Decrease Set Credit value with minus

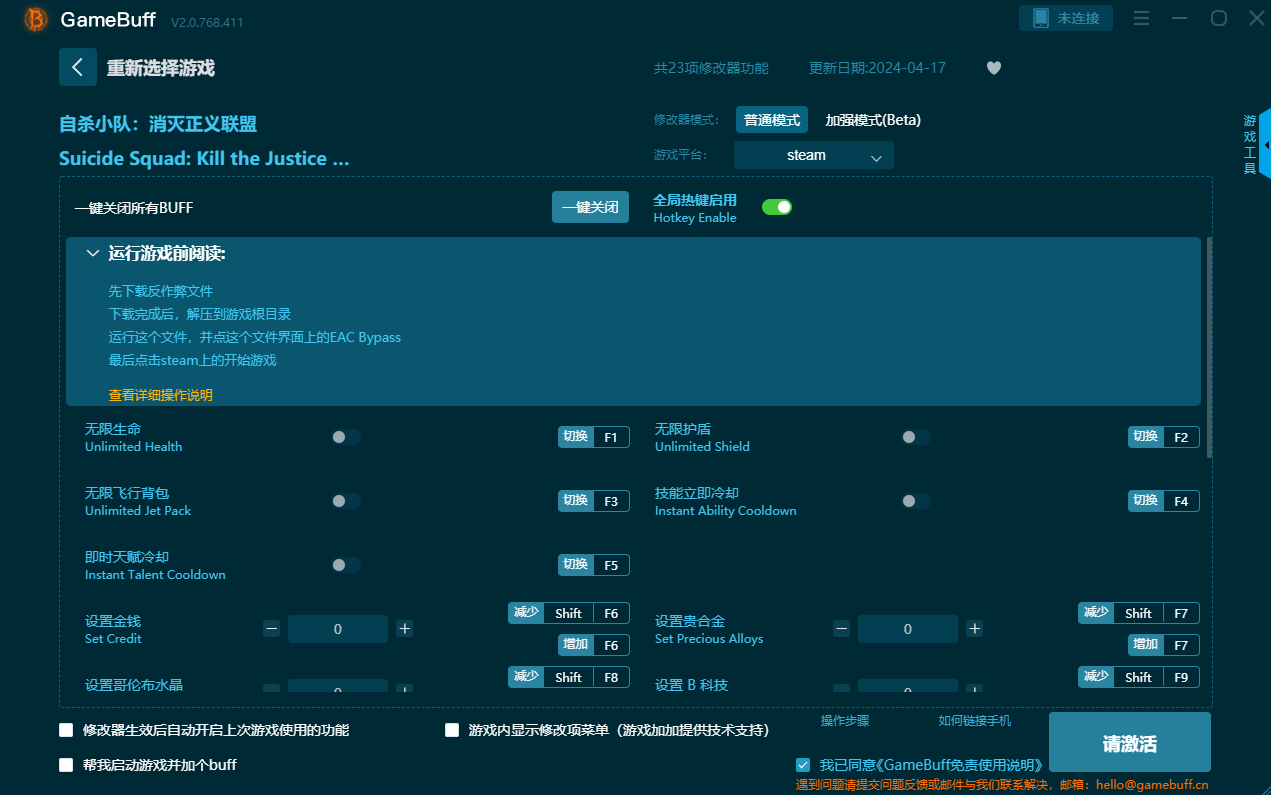click(x=272, y=629)
